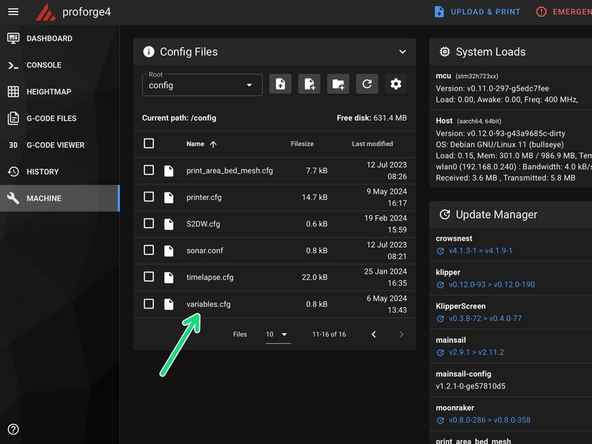Click the info icon beside Config Files

[x=148, y=51]
